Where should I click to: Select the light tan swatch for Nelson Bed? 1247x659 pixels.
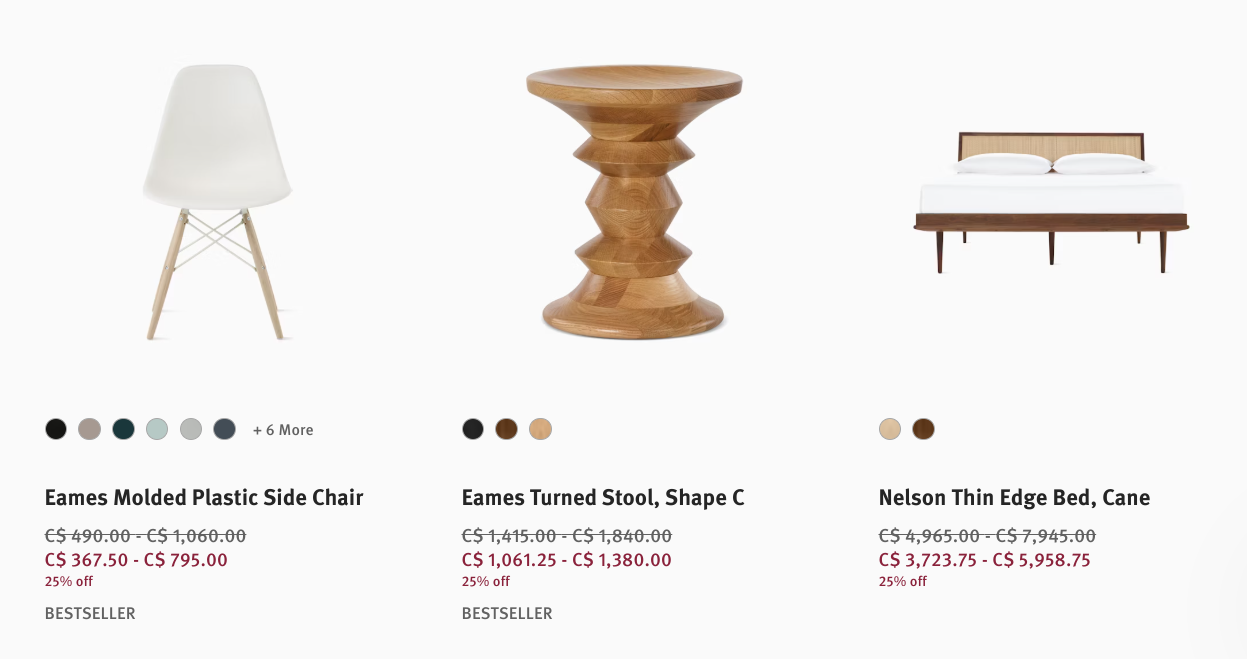tap(890, 429)
